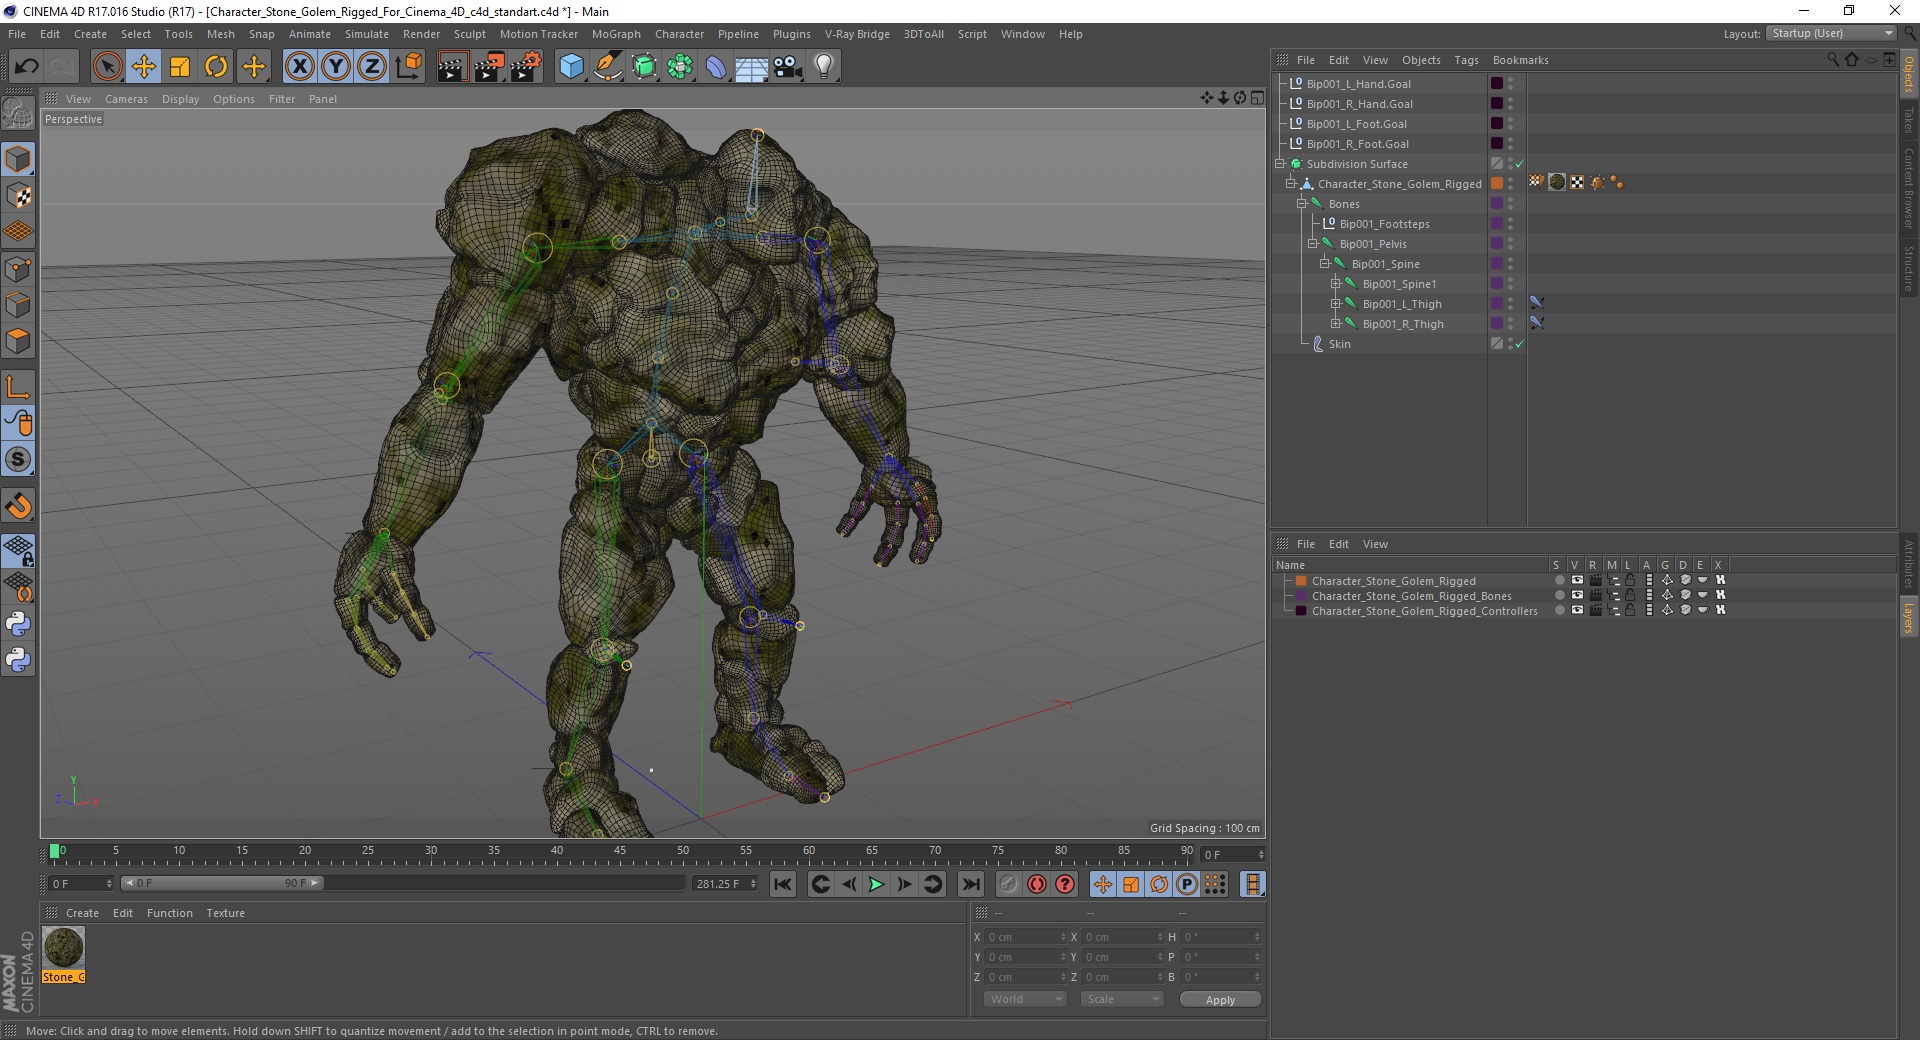
Task: Toggle Subdivision Surface enable checkmark
Action: tap(1519, 164)
